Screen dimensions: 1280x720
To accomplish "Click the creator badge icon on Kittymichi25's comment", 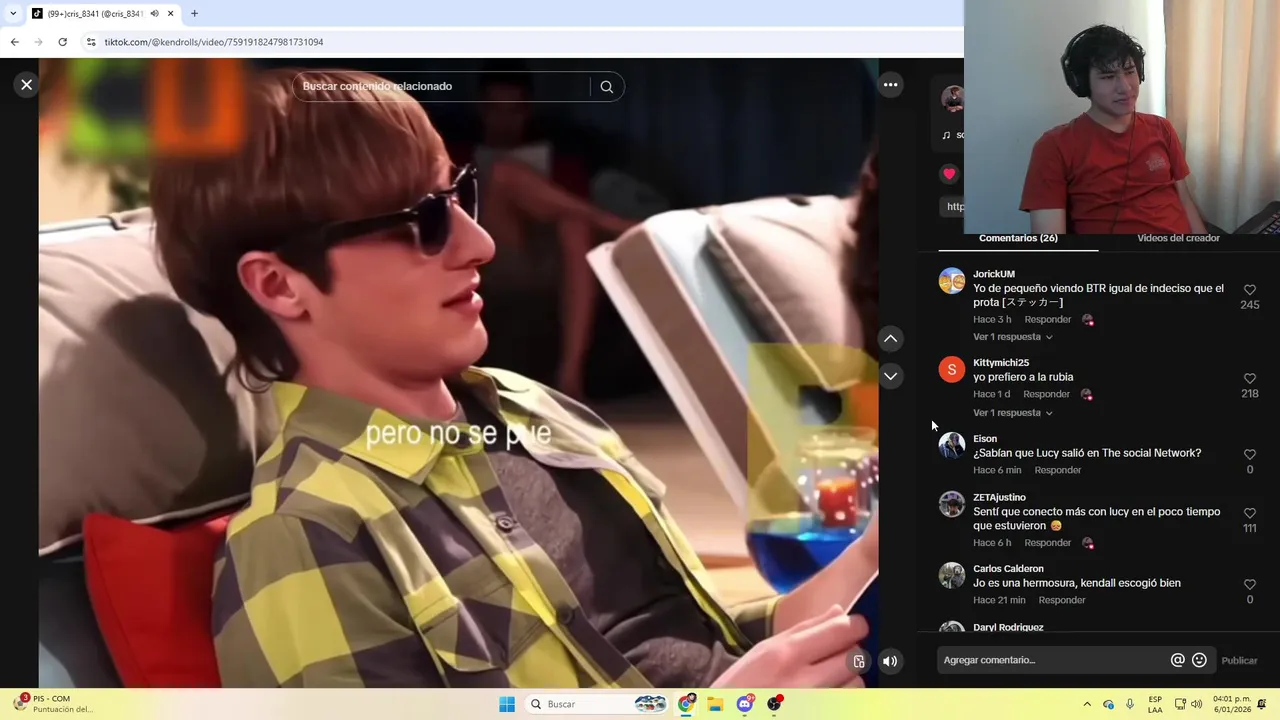I will 1087,394.
